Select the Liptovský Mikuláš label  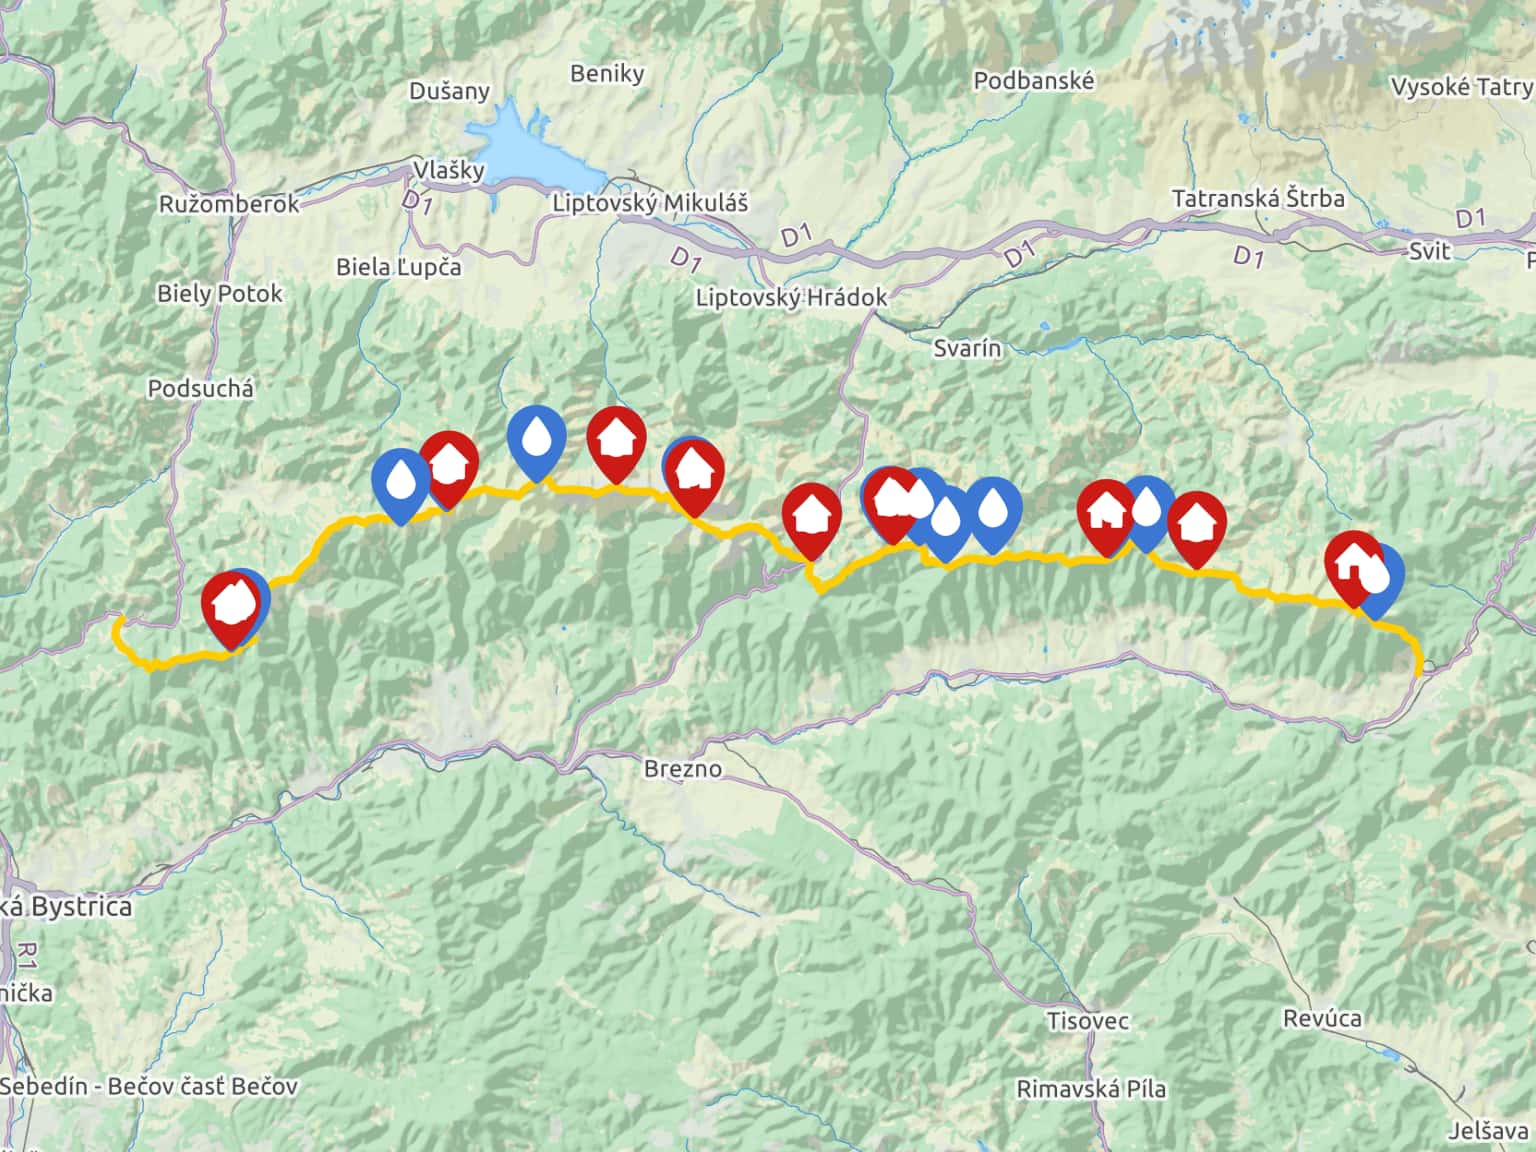650,202
